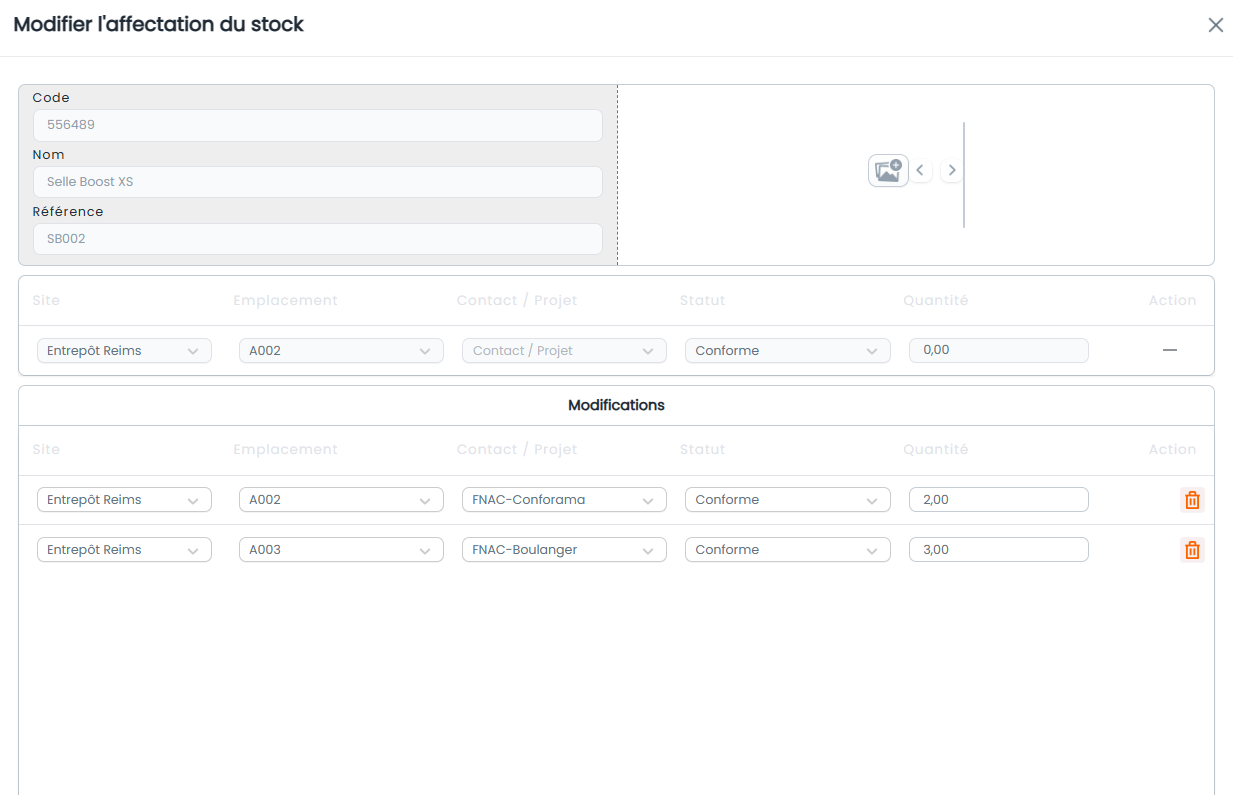Click the Nom label
1233x795 pixels.
(x=48, y=155)
